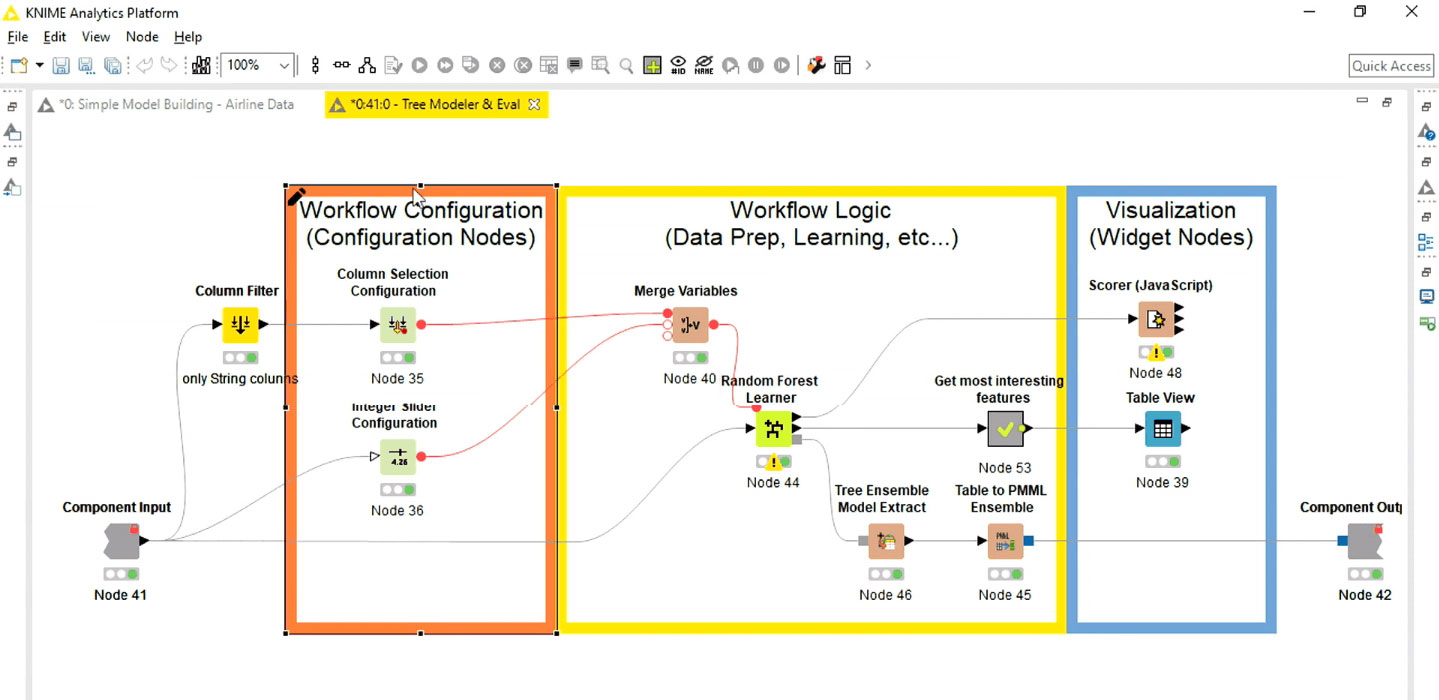The width and height of the screenshot is (1439, 700).
Task: Select the Random Forest Learner node
Action: [773, 429]
